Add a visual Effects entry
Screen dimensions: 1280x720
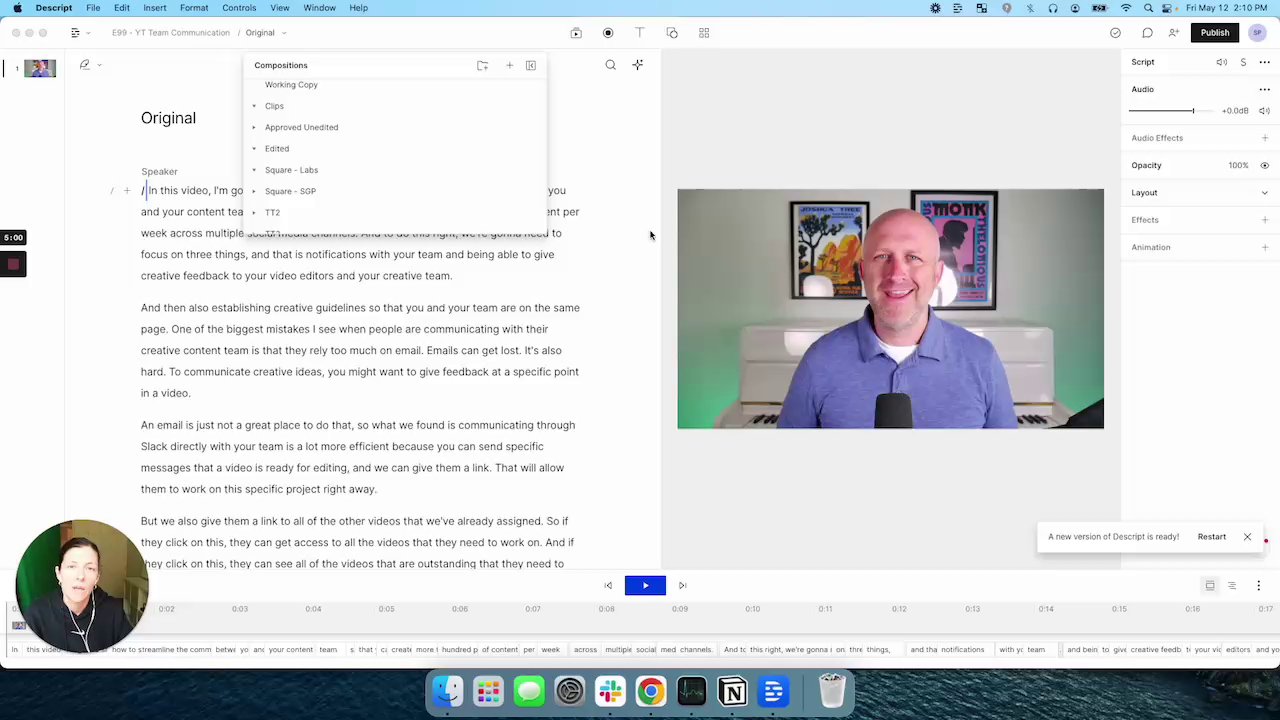1265,220
